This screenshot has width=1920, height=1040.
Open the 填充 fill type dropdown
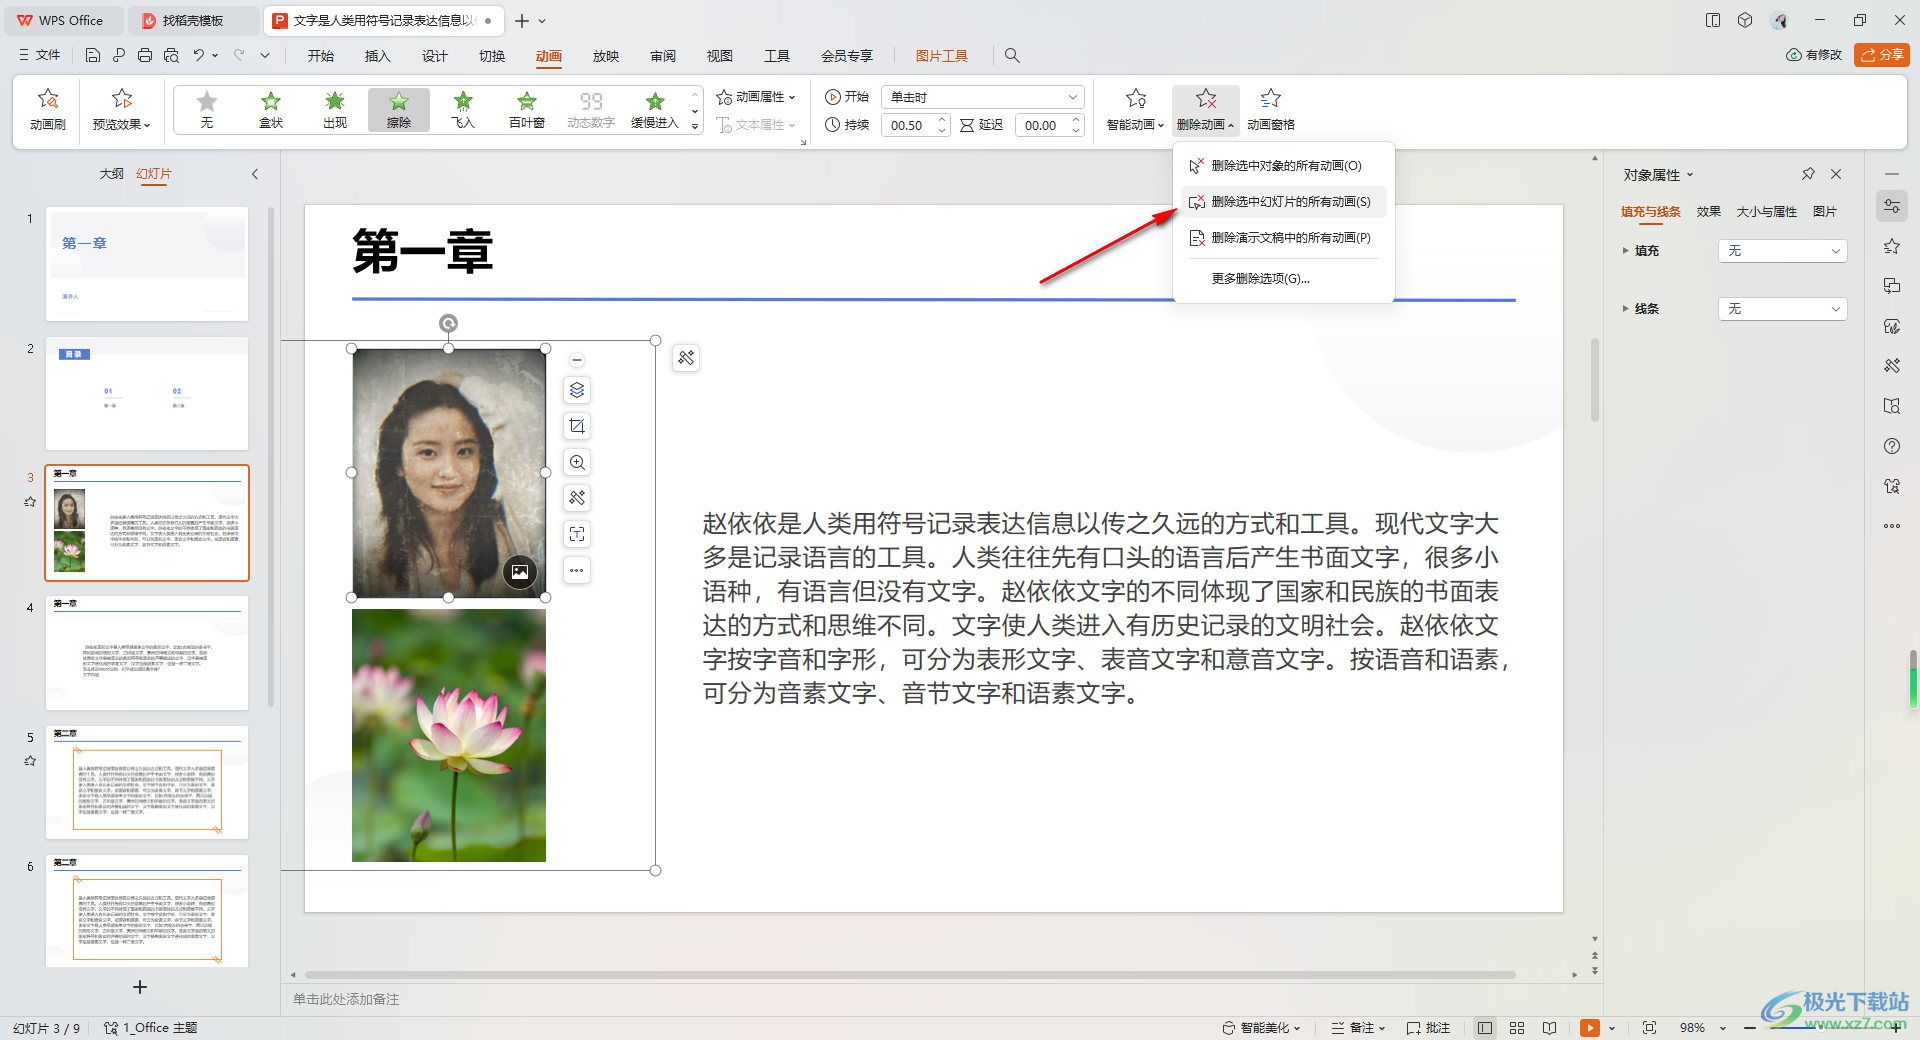[1782, 251]
